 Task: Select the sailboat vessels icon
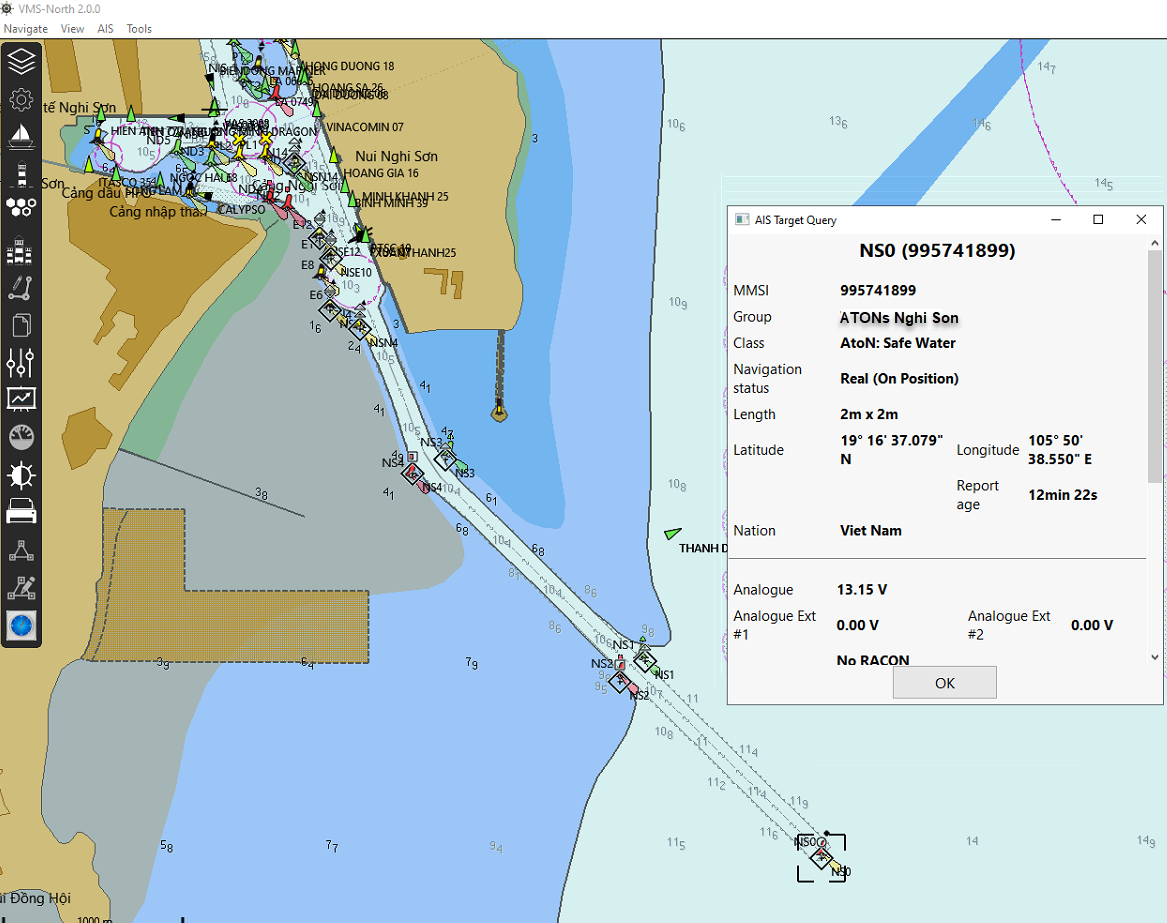point(21,136)
